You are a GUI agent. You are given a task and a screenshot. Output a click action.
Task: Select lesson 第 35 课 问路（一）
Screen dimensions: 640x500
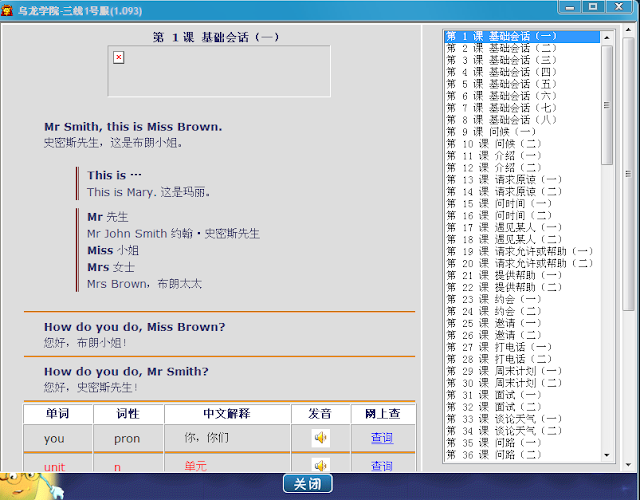(522, 443)
